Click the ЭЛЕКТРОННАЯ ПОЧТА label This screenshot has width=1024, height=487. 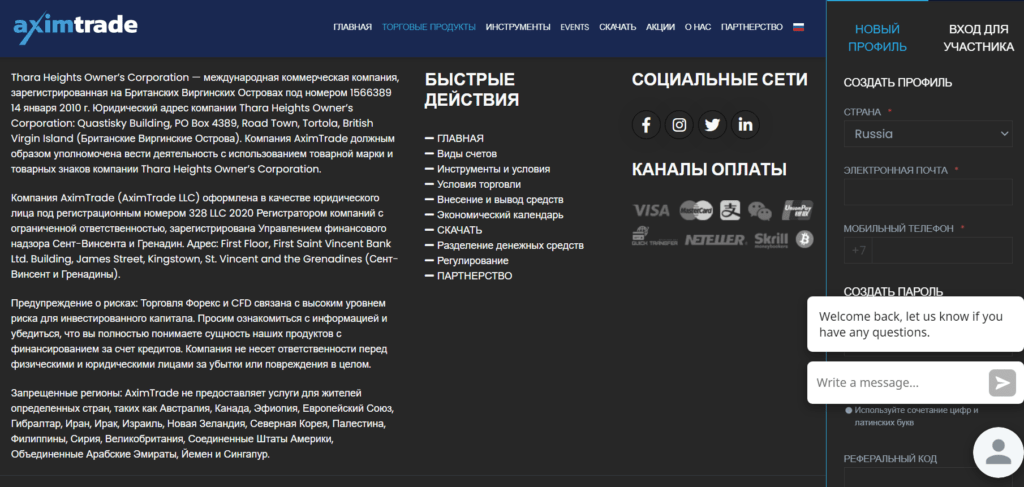point(895,170)
